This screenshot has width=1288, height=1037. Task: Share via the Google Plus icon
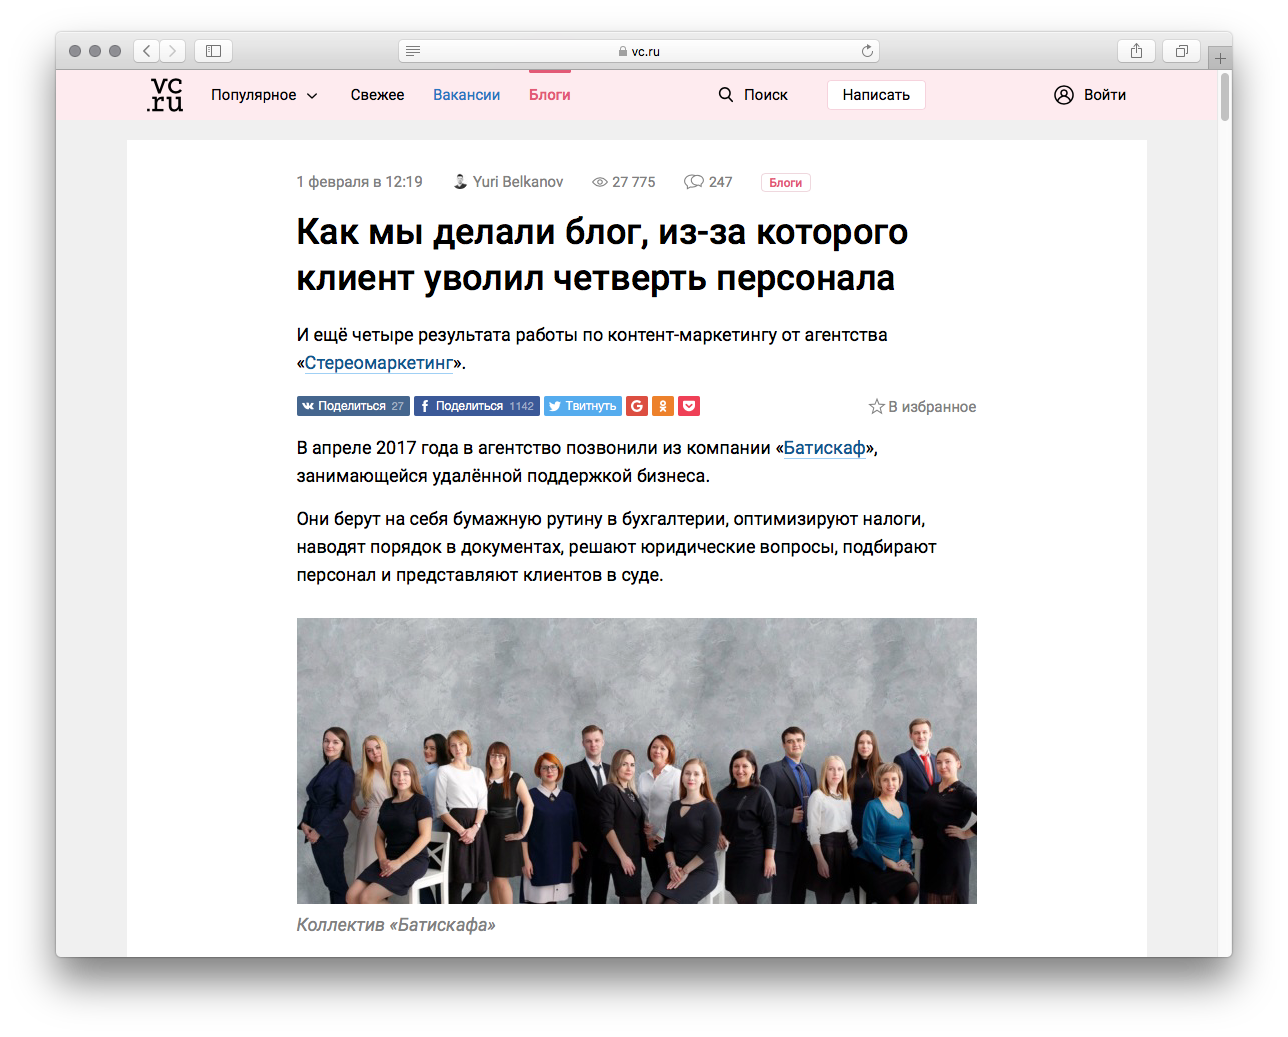click(x=637, y=406)
